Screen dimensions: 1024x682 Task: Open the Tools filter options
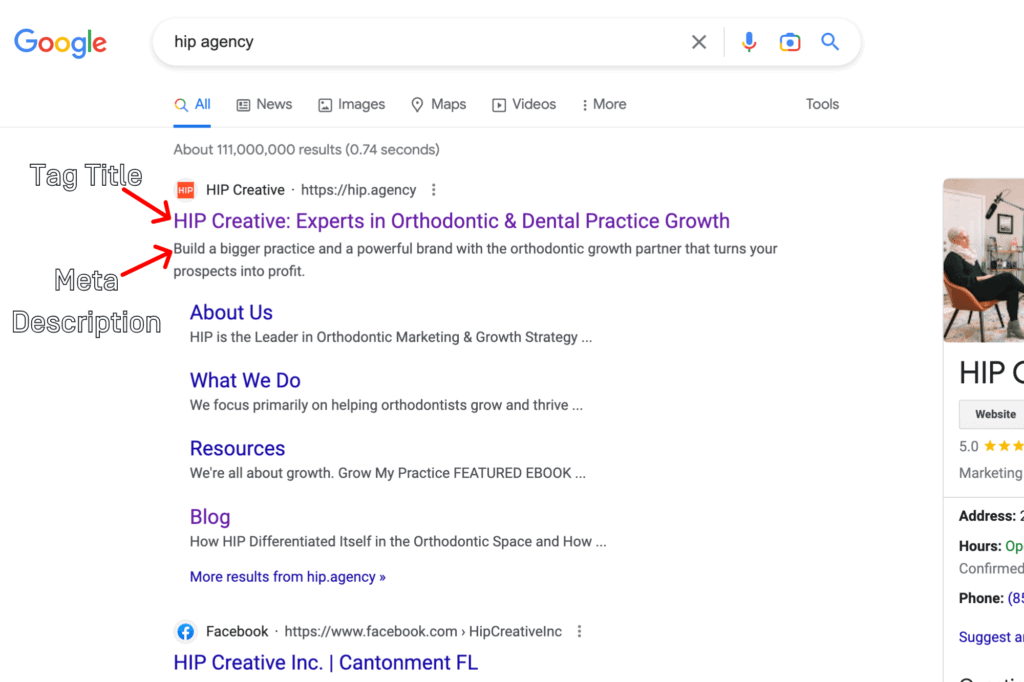point(822,105)
